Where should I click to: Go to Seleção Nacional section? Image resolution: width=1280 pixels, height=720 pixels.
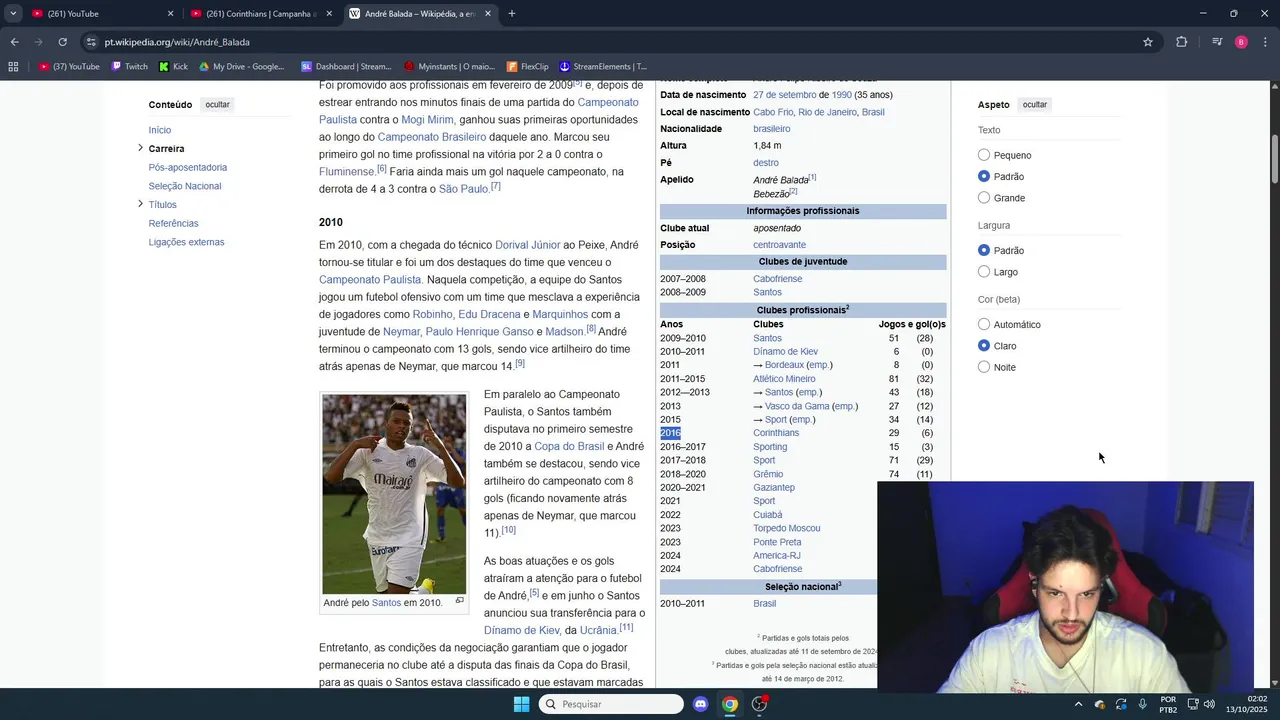point(185,186)
